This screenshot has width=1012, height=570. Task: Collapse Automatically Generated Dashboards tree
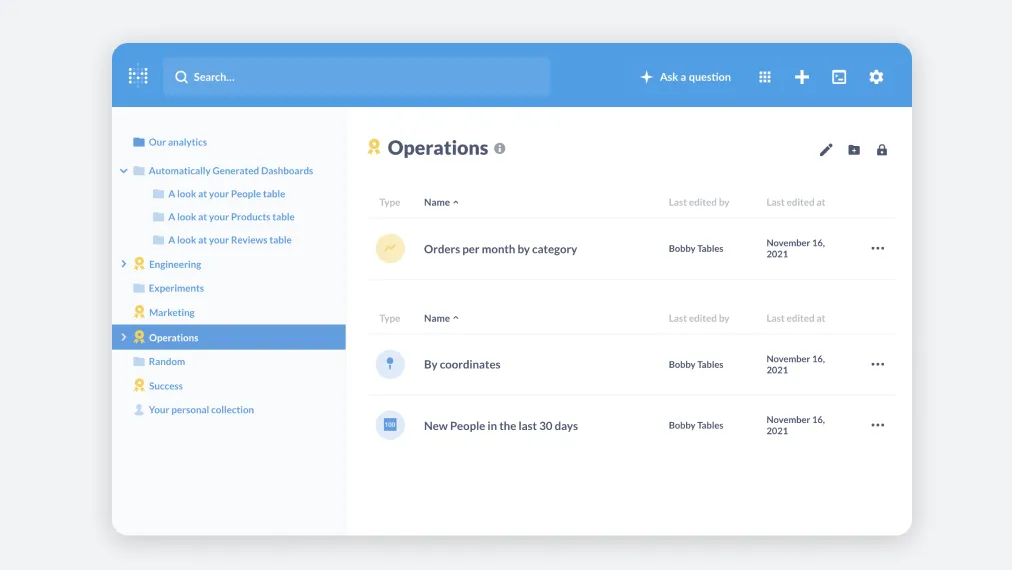tap(124, 171)
